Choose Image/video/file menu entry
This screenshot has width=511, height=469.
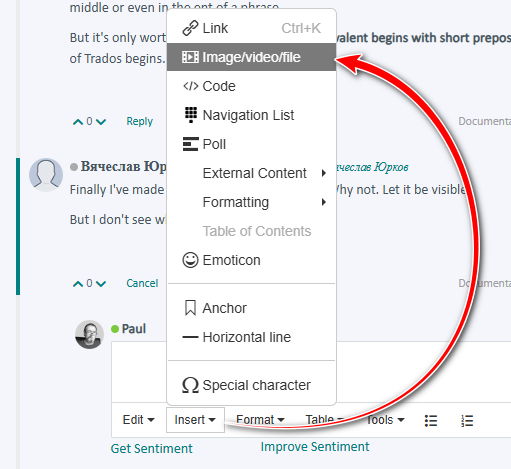coord(251,57)
